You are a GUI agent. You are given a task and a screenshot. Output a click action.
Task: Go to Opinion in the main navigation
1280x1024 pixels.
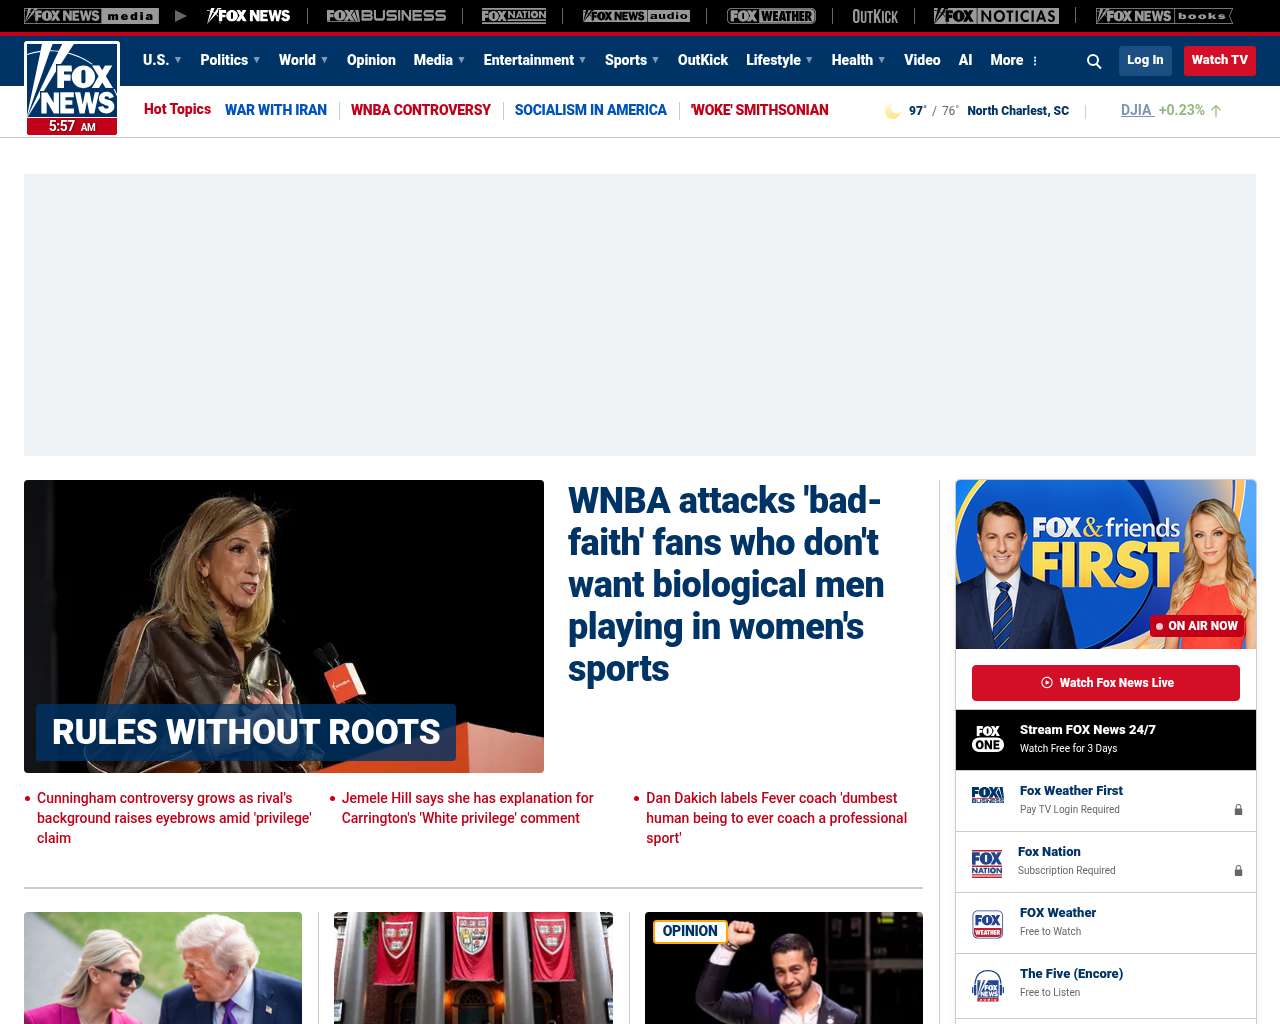pyautogui.click(x=371, y=60)
